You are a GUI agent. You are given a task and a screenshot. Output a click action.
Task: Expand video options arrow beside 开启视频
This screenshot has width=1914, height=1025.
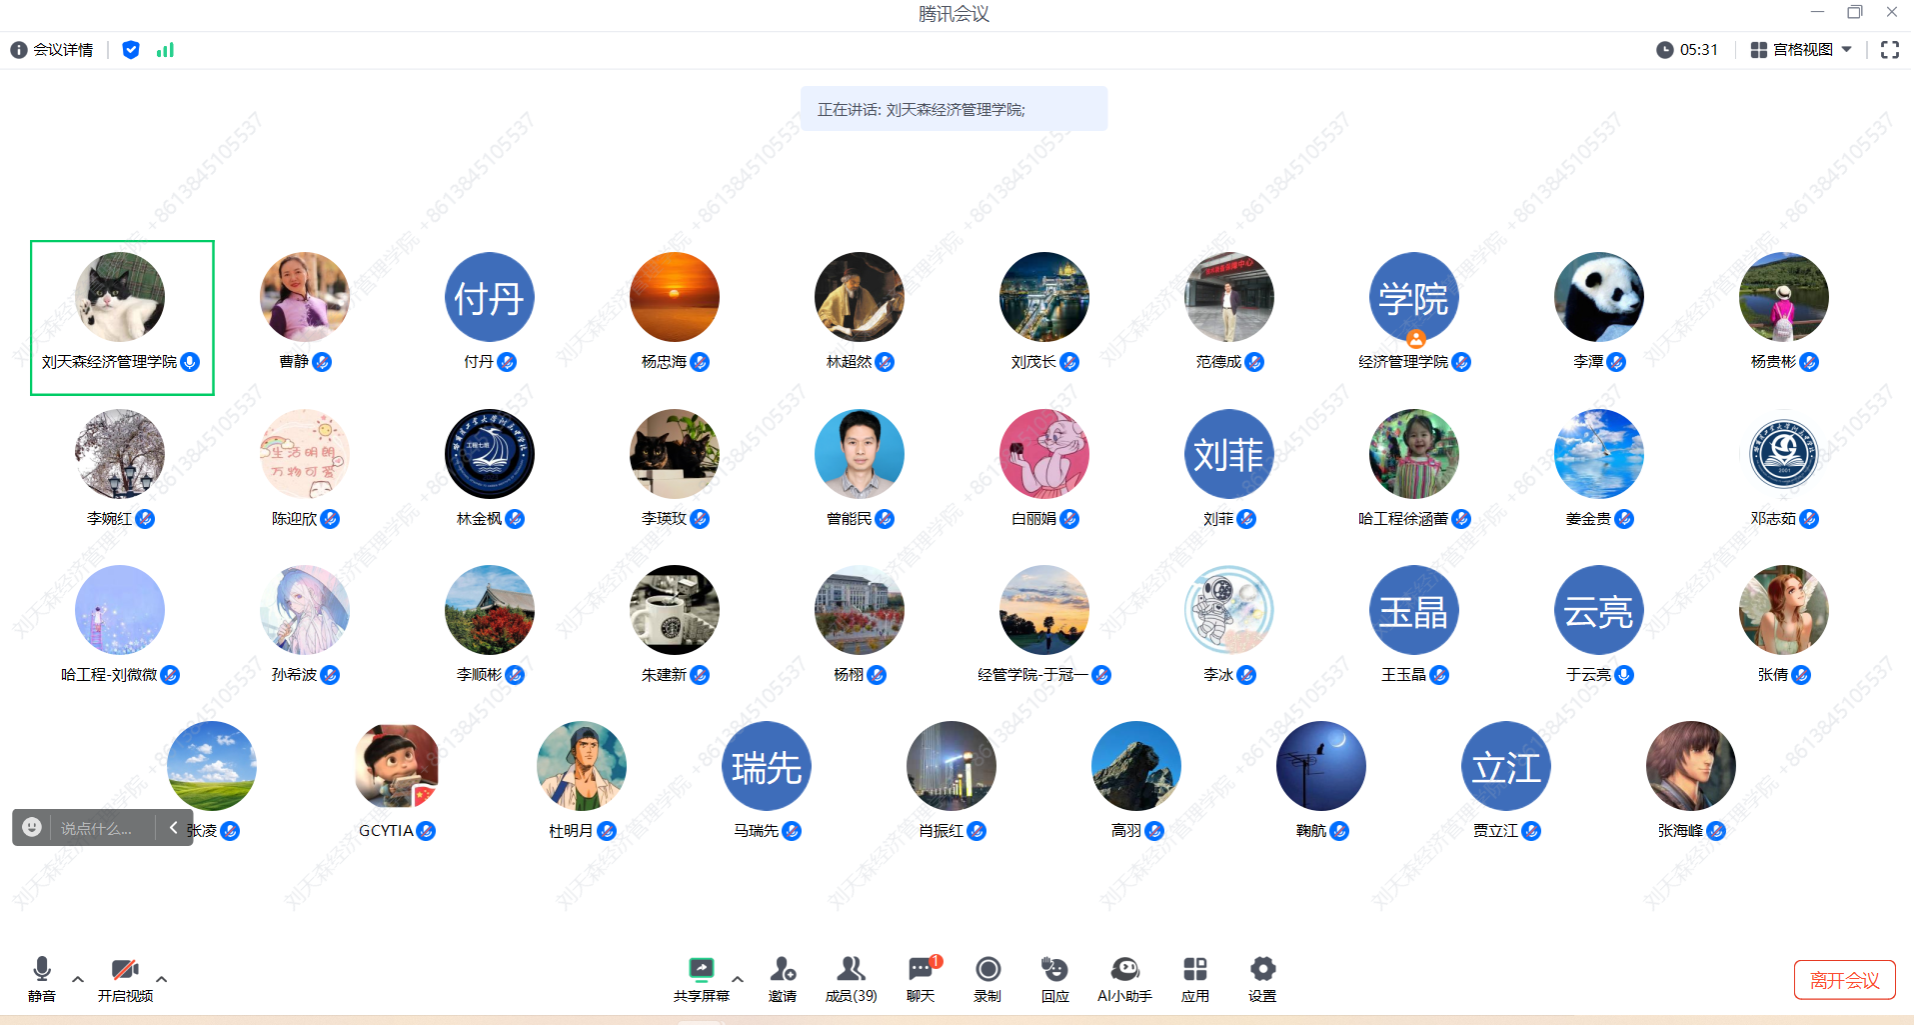pos(161,979)
